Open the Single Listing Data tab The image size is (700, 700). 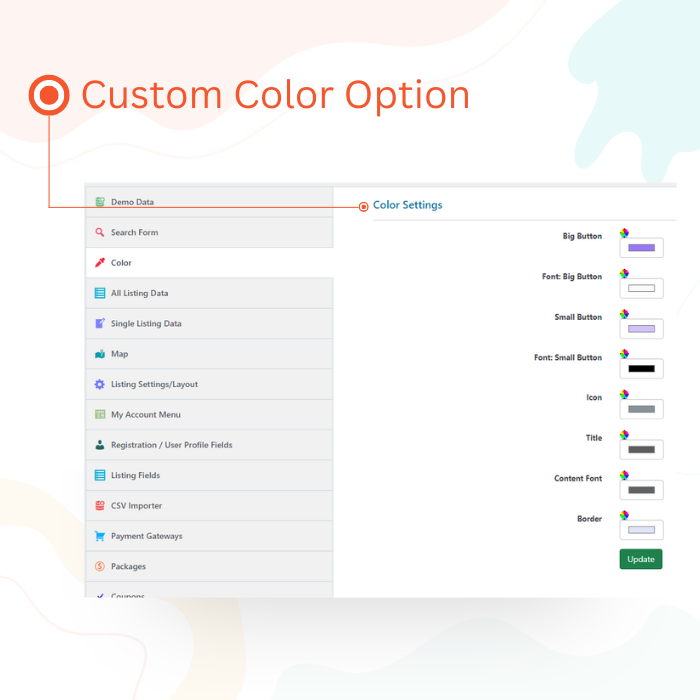pos(146,324)
